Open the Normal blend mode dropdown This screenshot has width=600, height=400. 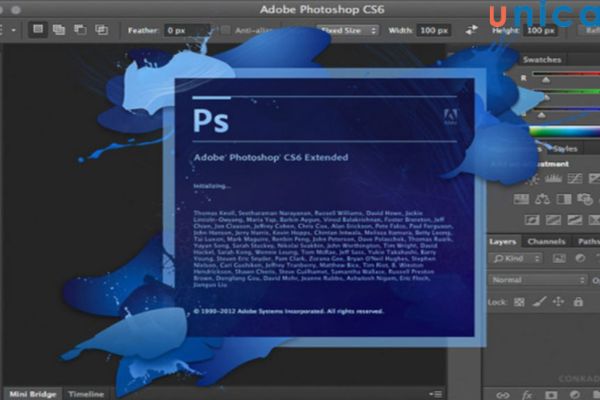point(538,280)
